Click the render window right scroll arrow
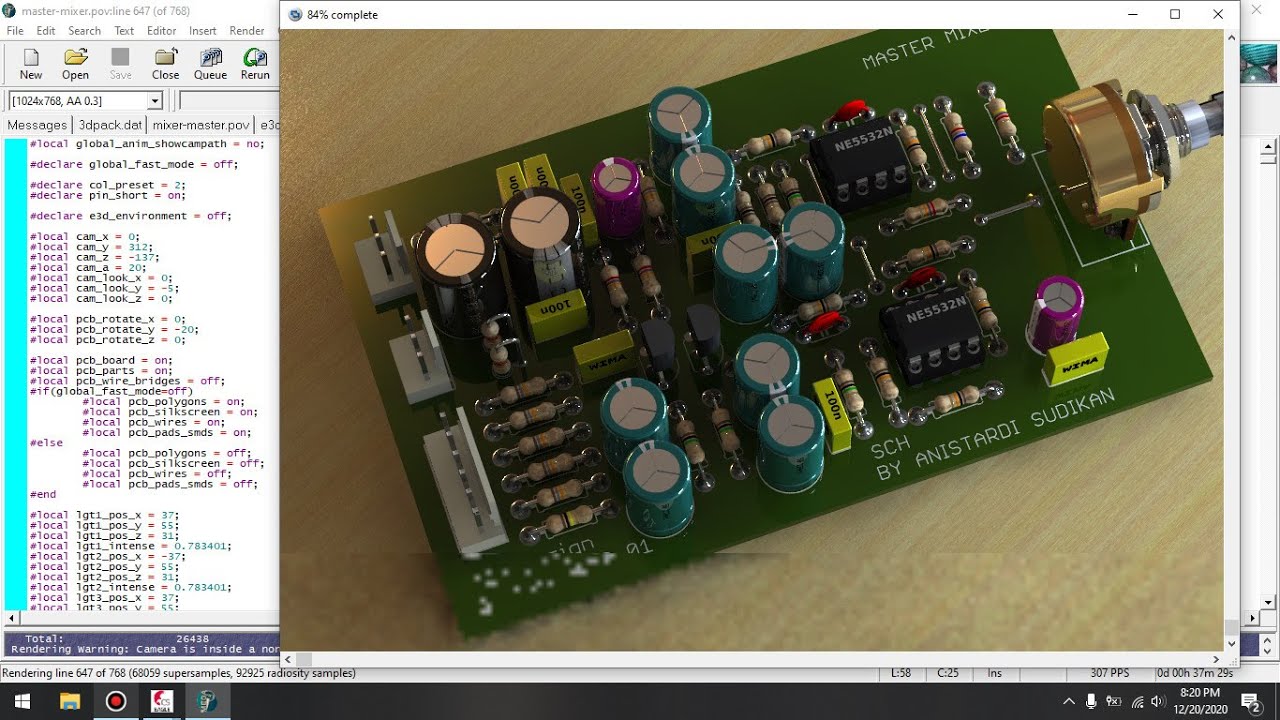Image resolution: width=1280 pixels, height=720 pixels. pos(1217,659)
